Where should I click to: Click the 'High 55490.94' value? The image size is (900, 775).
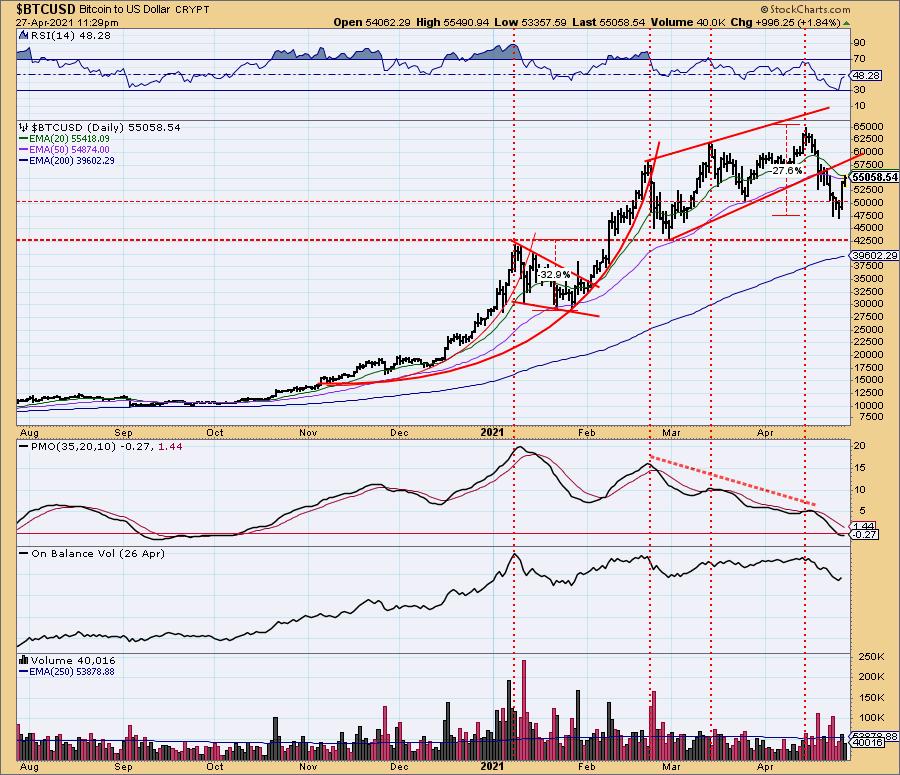pyautogui.click(x=453, y=22)
